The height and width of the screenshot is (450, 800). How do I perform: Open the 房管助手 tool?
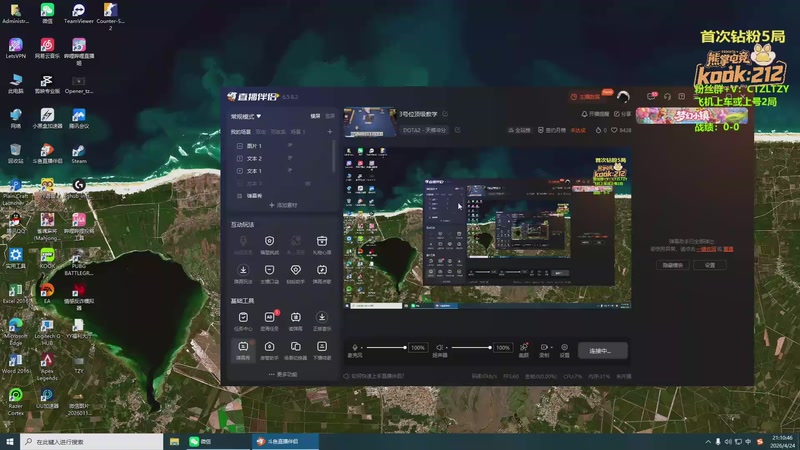269,350
